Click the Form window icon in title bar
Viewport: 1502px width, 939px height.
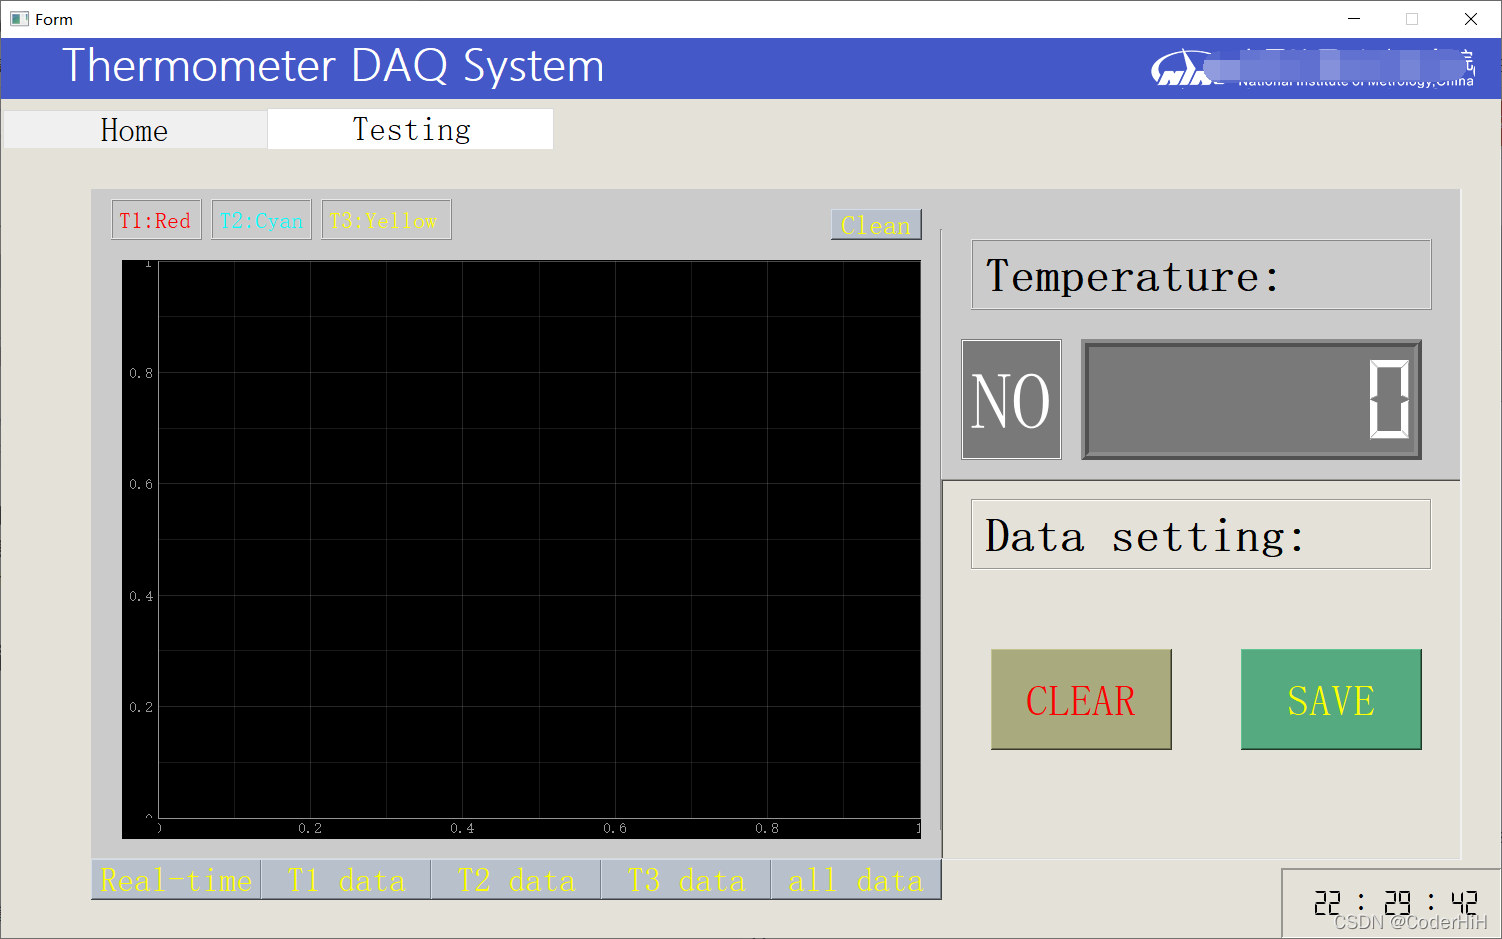(x=19, y=19)
